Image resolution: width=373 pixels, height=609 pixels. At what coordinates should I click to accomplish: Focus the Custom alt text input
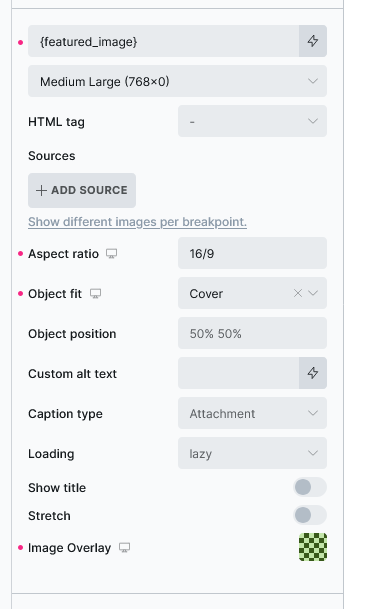(x=239, y=373)
